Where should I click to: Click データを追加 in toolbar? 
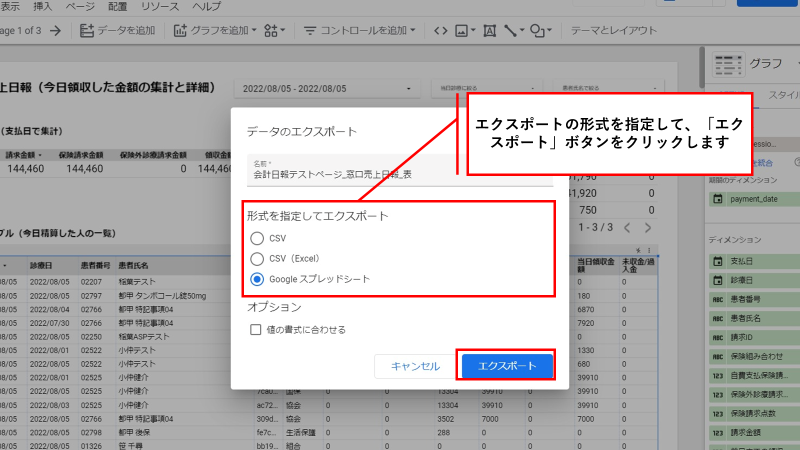tap(117, 31)
